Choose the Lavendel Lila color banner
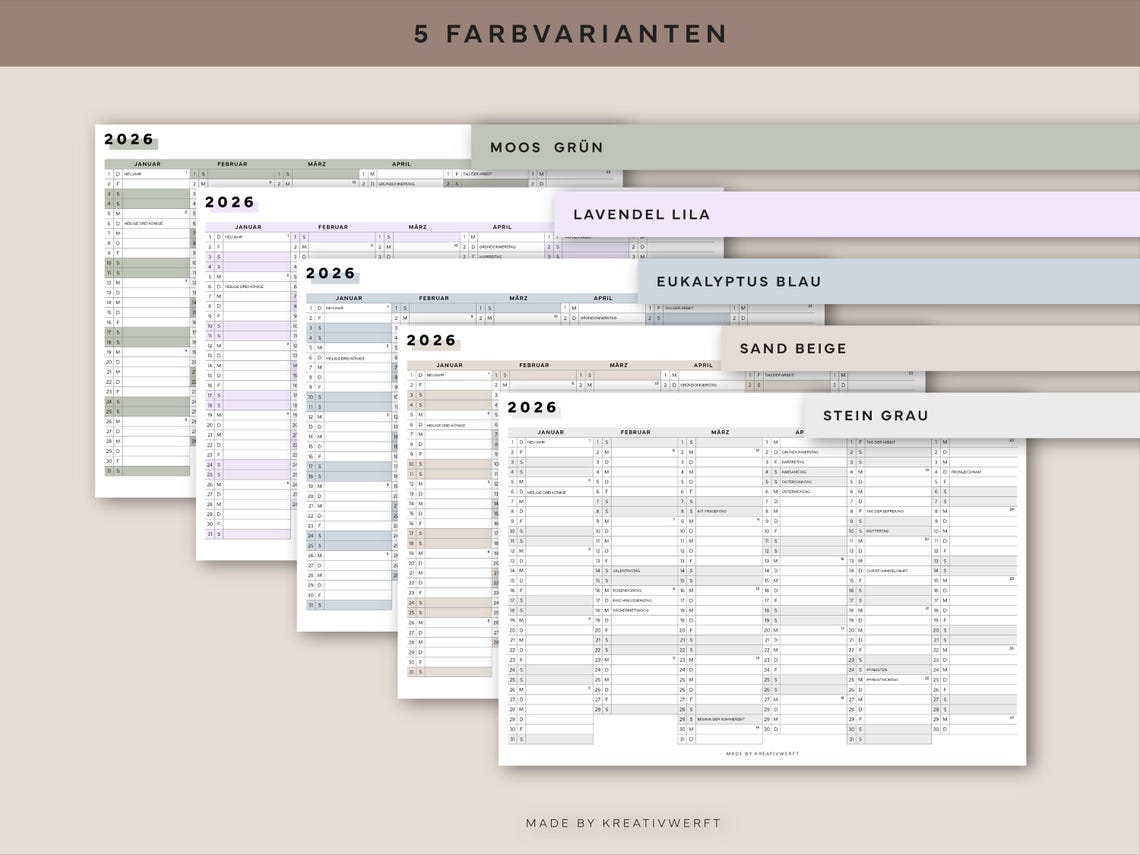This screenshot has height=855, width=1140. 847,214
